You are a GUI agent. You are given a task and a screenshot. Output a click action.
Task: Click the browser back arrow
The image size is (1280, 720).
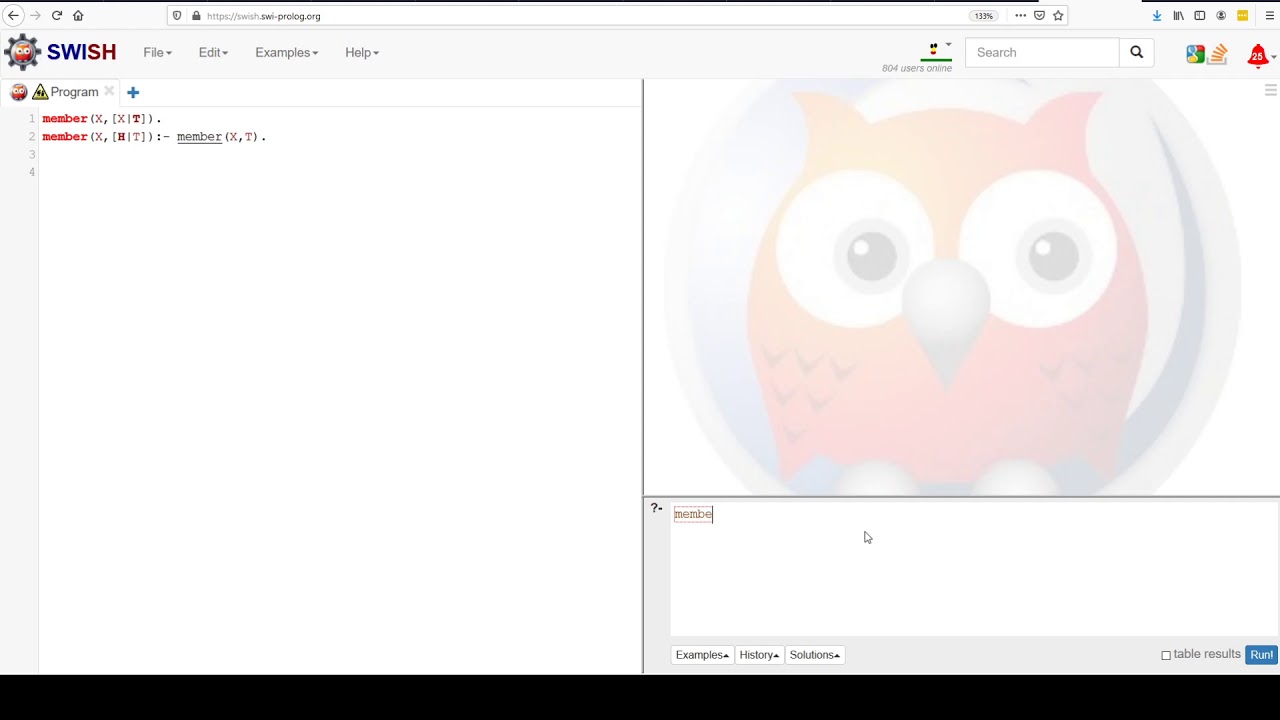pyautogui.click(x=13, y=16)
